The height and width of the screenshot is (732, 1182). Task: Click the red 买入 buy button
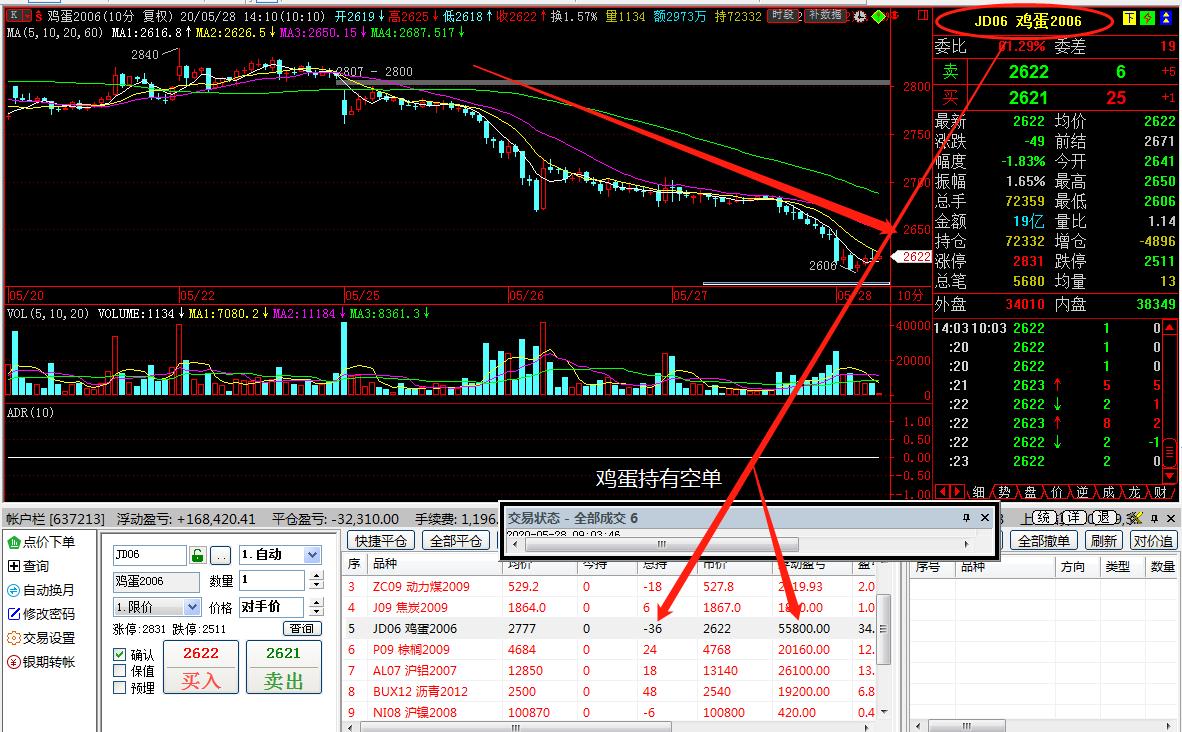coord(199,667)
